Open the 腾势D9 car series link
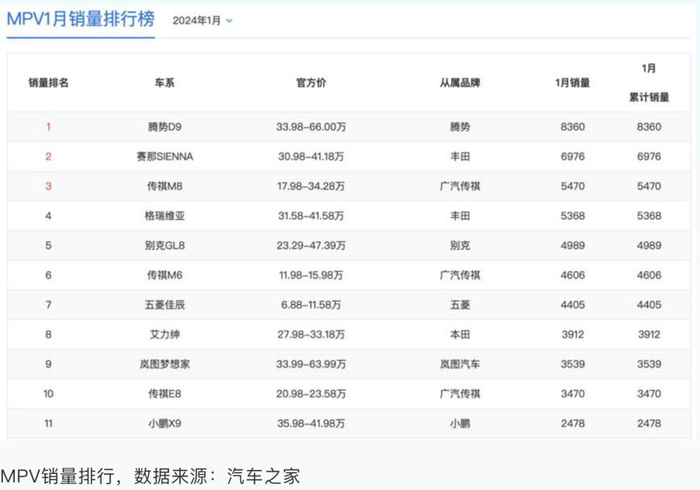This screenshot has width=700, height=490. (164, 127)
